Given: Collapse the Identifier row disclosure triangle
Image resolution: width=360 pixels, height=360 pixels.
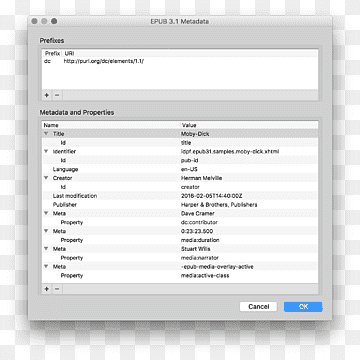Looking at the screenshot, I should click(x=46, y=151).
